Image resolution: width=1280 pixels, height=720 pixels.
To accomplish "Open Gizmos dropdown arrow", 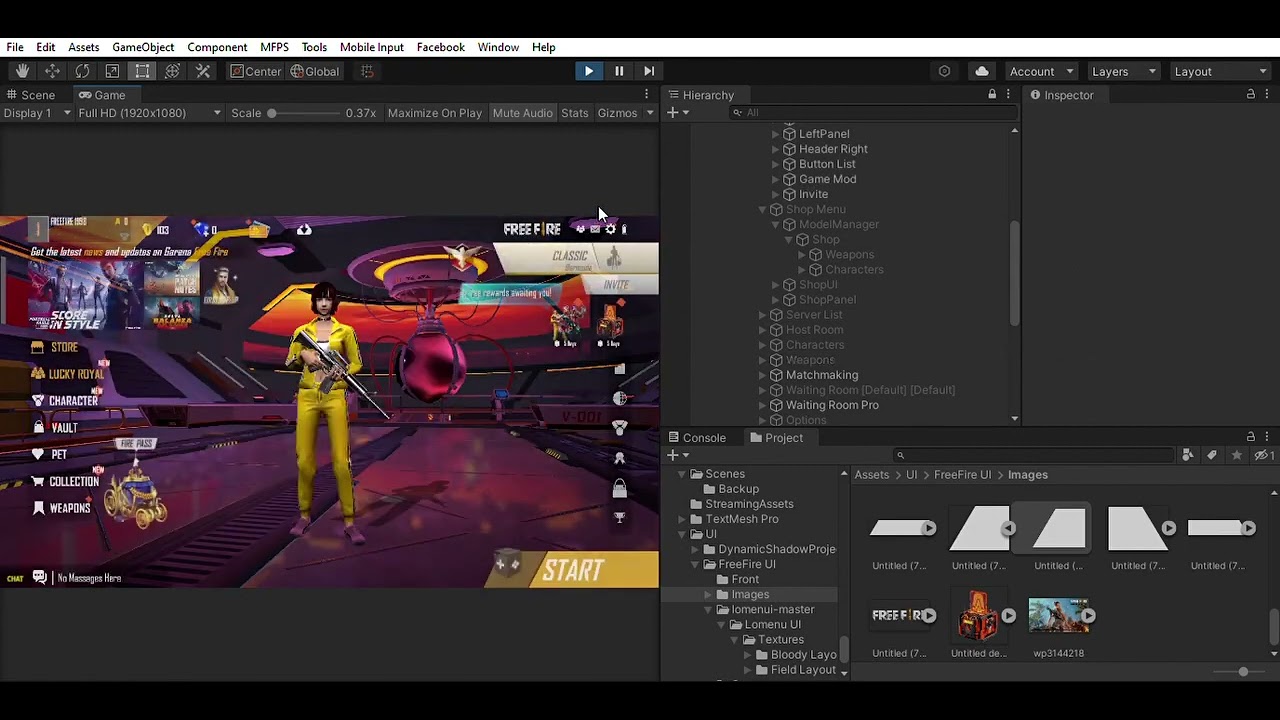I will click(650, 113).
